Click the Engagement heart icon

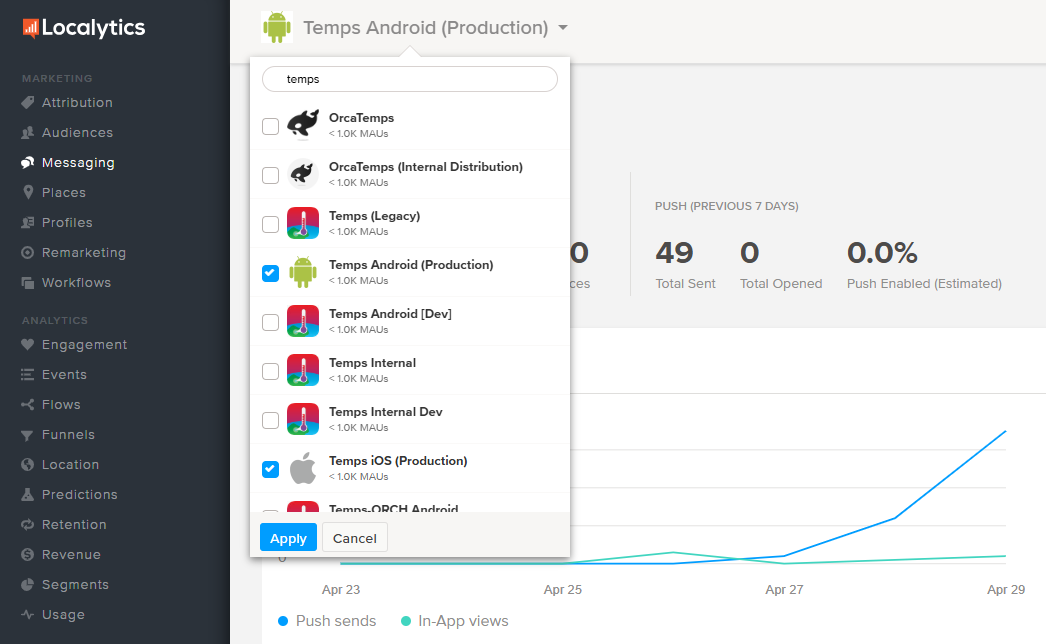pos(28,345)
